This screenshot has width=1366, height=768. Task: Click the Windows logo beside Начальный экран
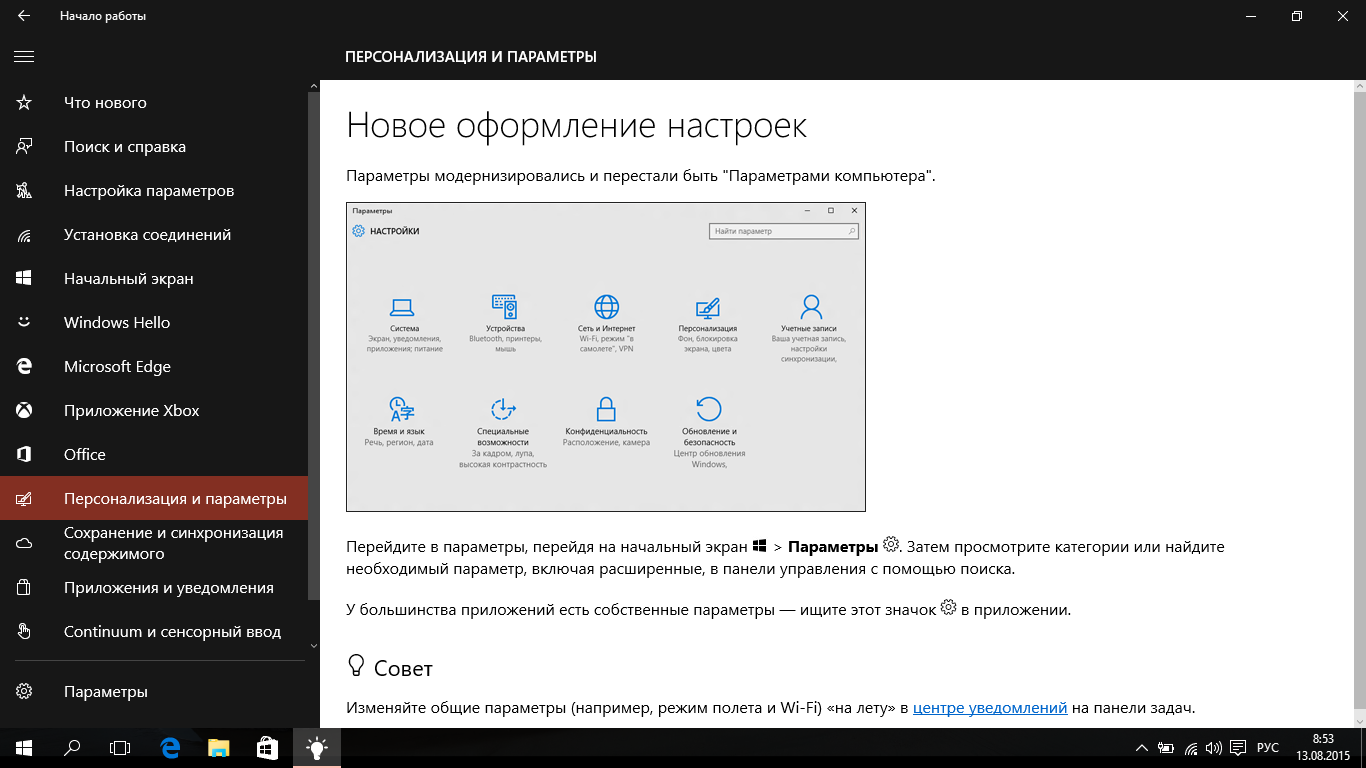tap(24, 279)
